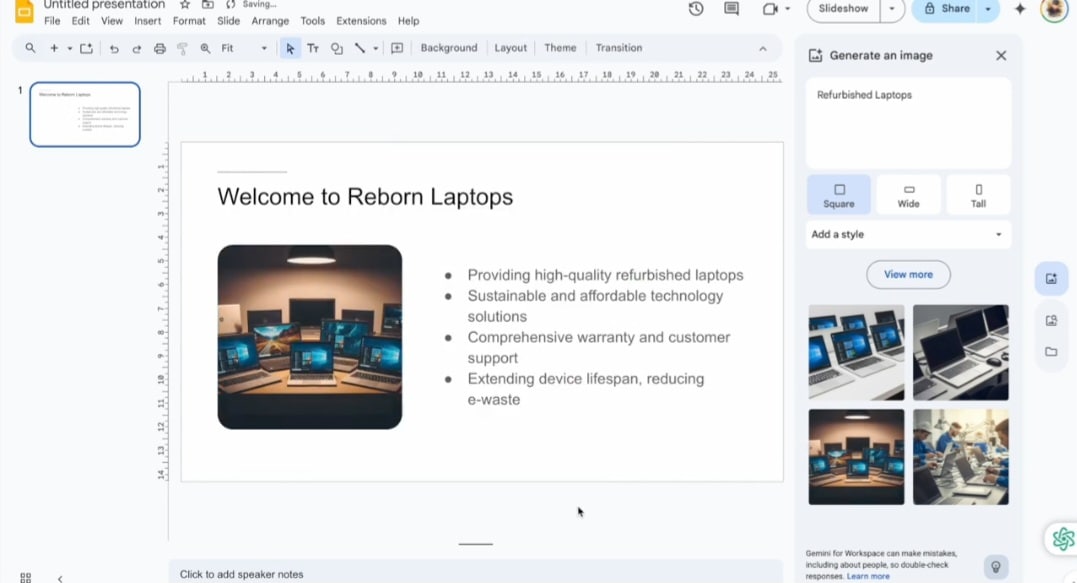The image size is (1077, 583).
Task: Open version history clock icon
Action: tap(696, 9)
